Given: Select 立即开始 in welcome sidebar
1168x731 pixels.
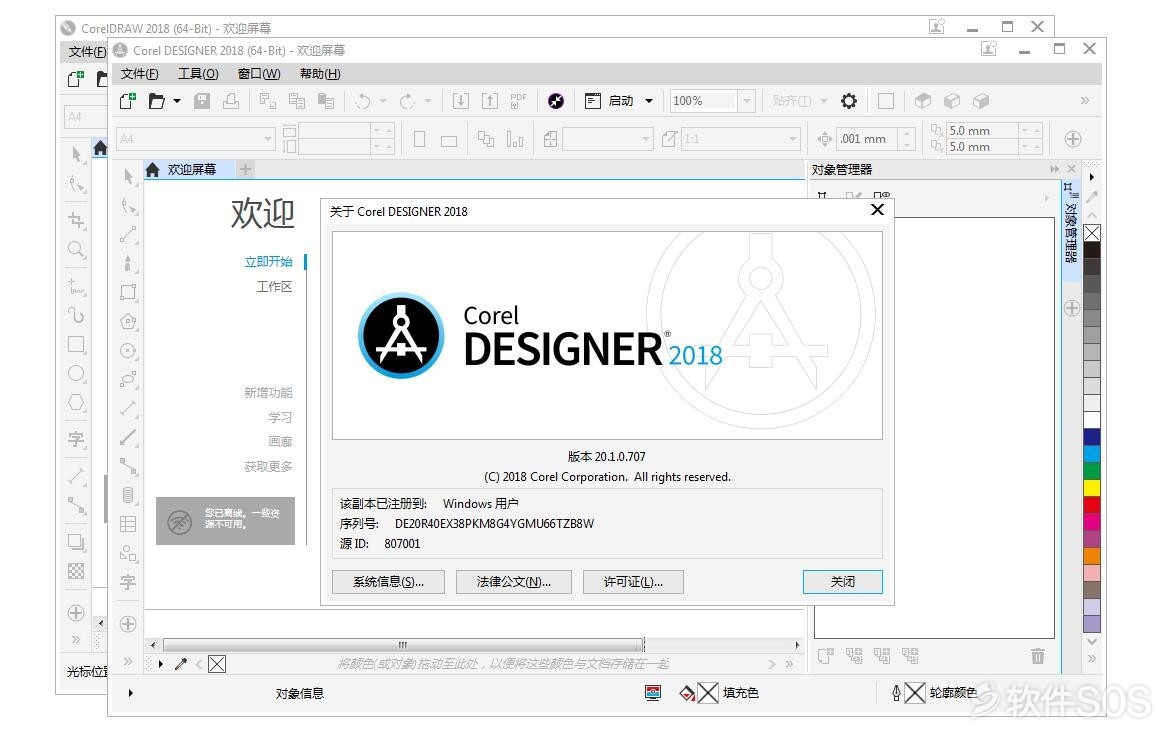Looking at the screenshot, I should [x=268, y=262].
